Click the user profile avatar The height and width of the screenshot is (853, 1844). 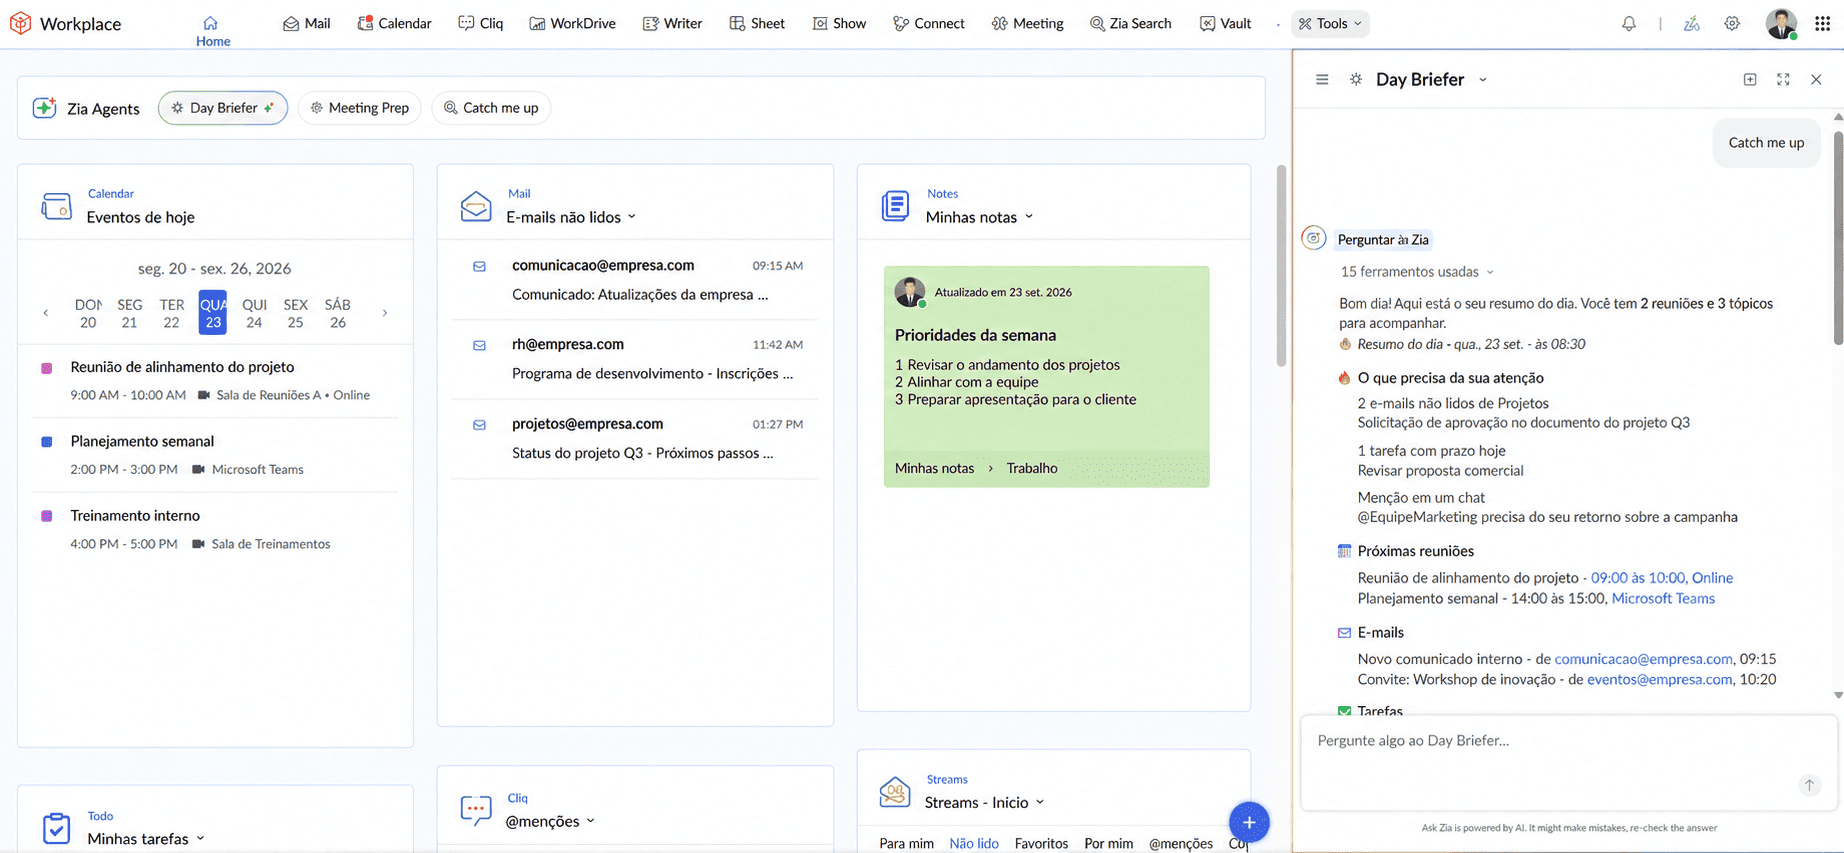coord(1781,23)
